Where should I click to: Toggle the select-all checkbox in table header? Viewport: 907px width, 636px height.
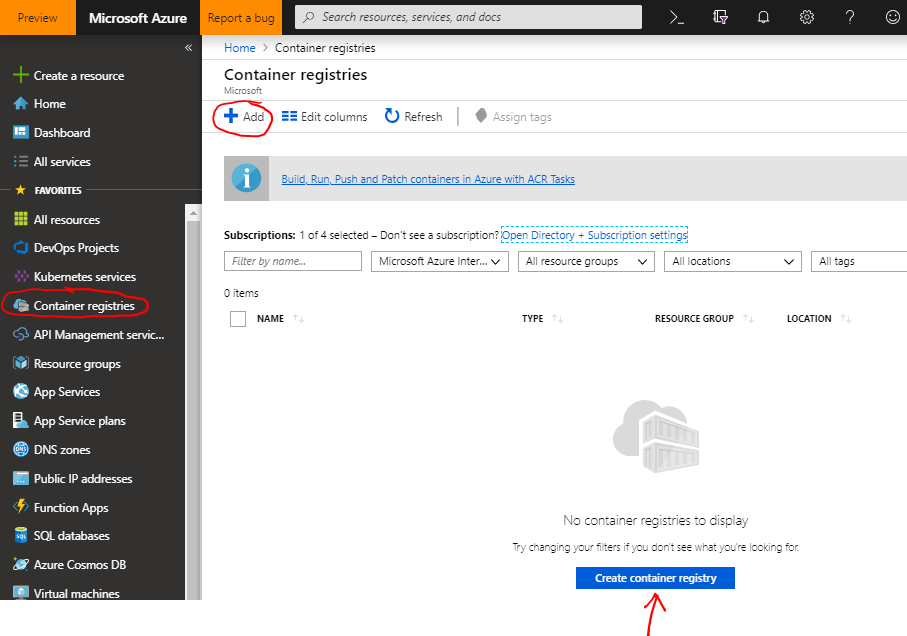[238, 319]
